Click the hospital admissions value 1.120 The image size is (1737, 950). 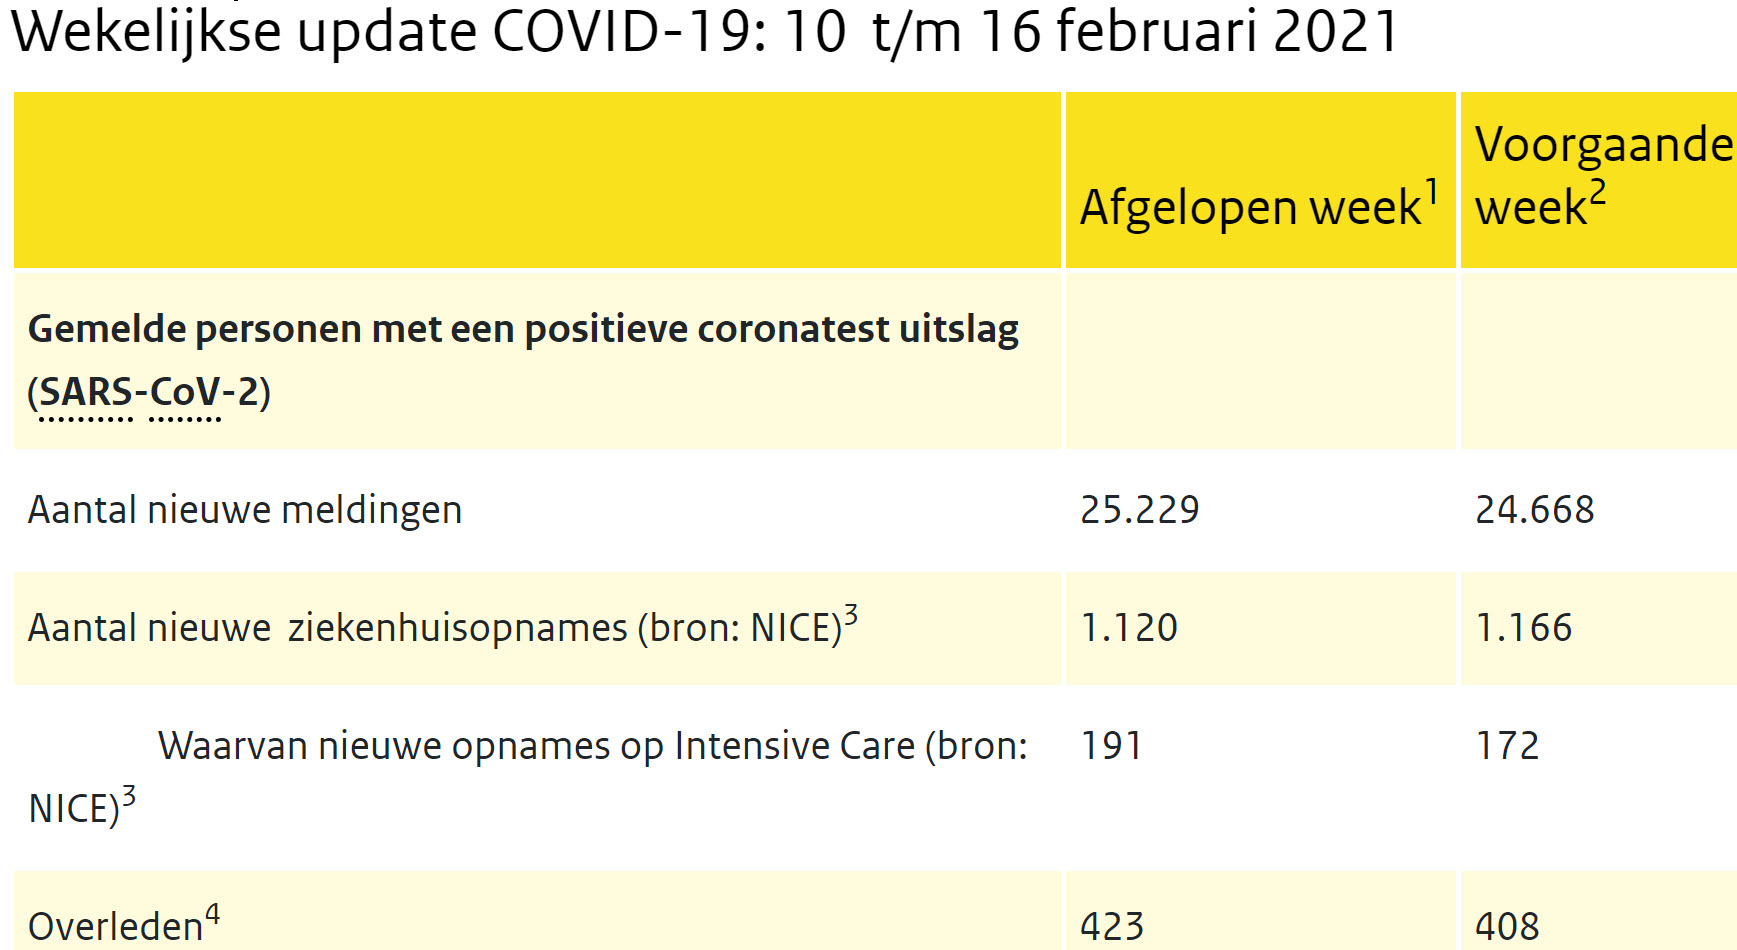coord(1129,628)
